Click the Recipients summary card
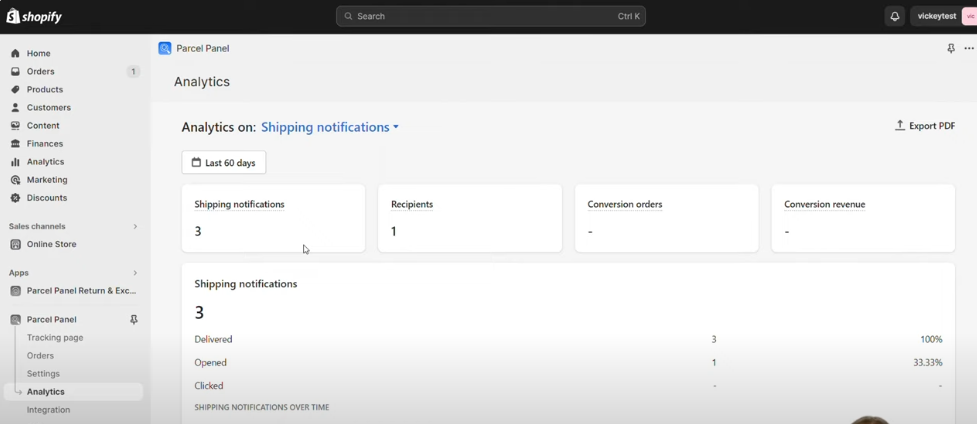Screen dimensions: 977x424 click(x=470, y=218)
